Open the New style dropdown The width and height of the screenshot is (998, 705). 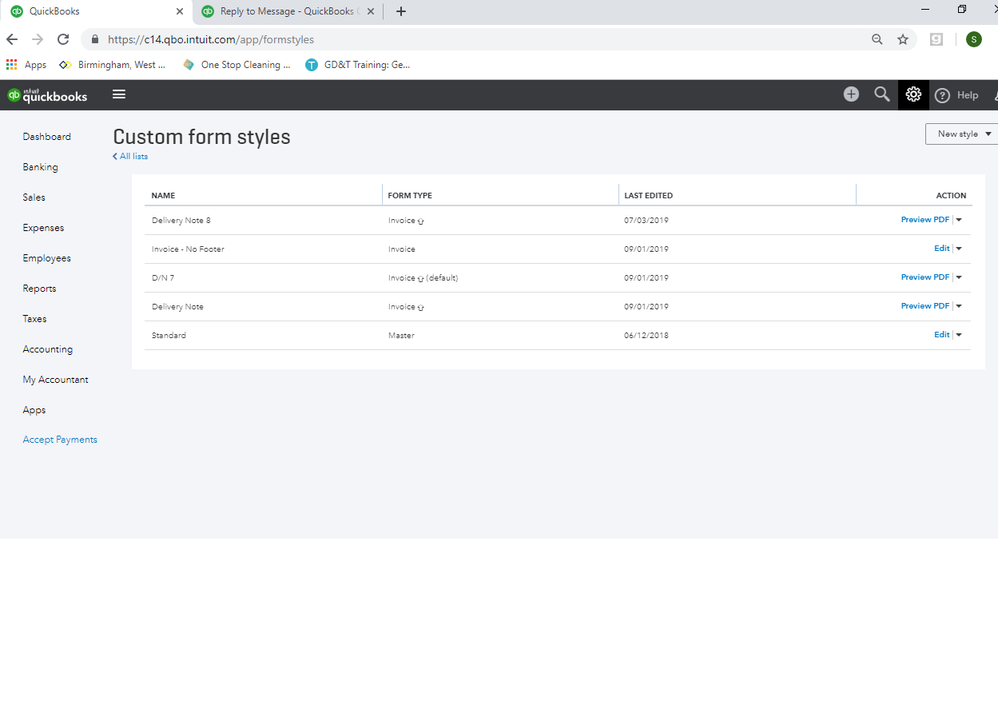point(961,134)
